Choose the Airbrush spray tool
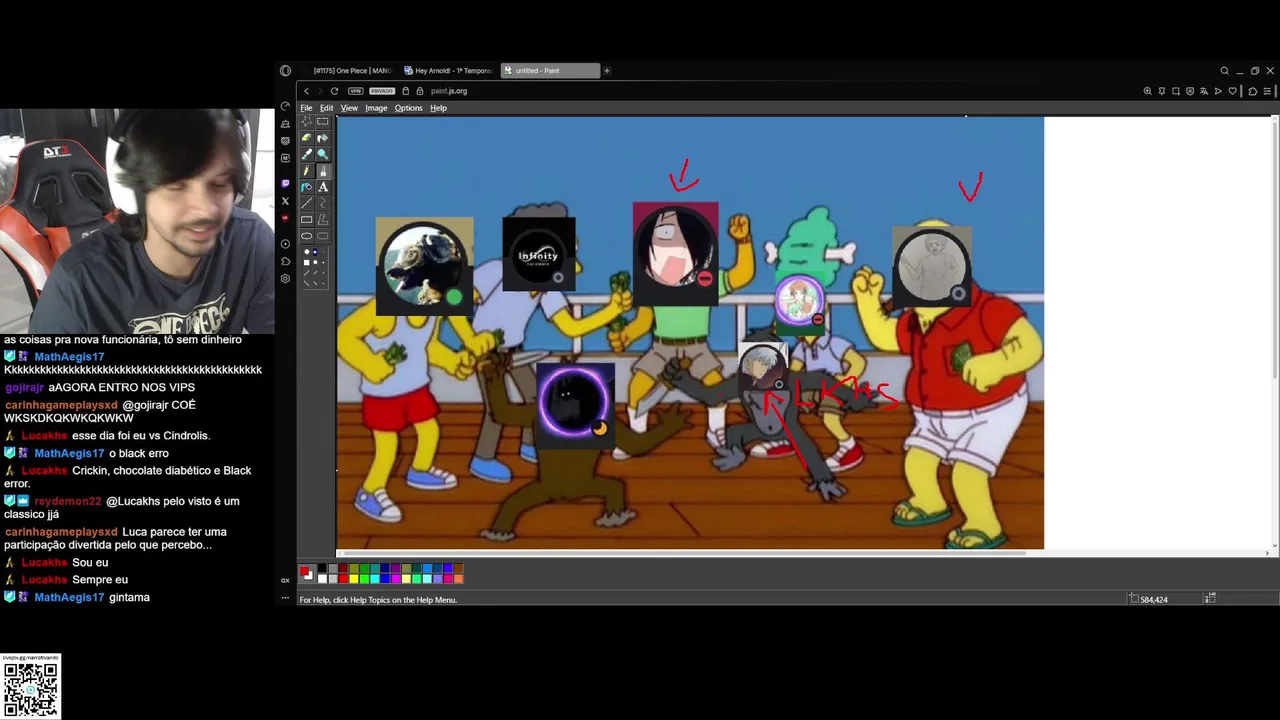The height and width of the screenshot is (720, 1280). coord(307,187)
